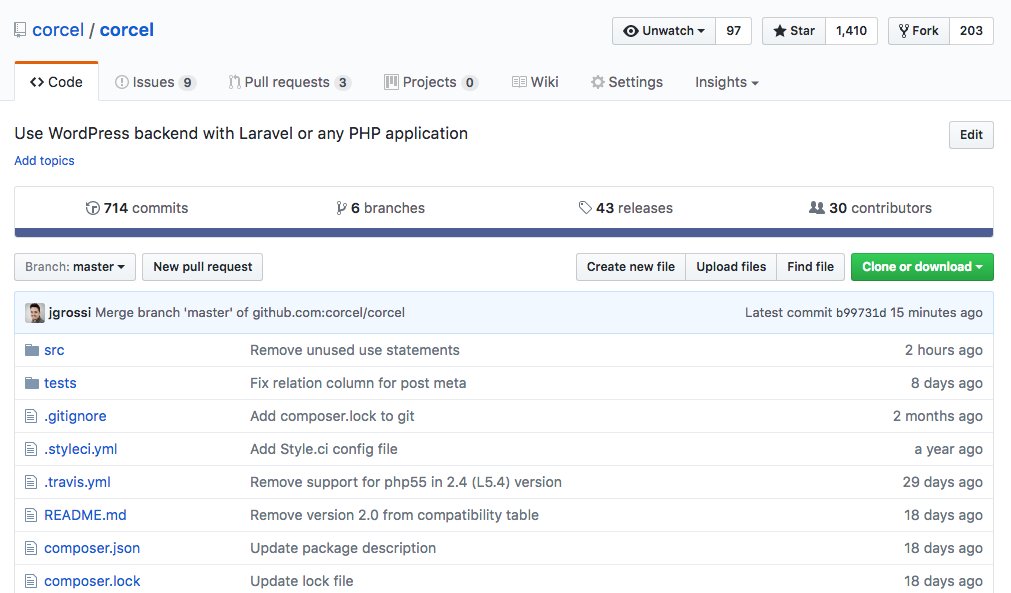Open commit 'Remove unused use statements'
Viewport: 1011px width, 593px height.
[355, 350]
